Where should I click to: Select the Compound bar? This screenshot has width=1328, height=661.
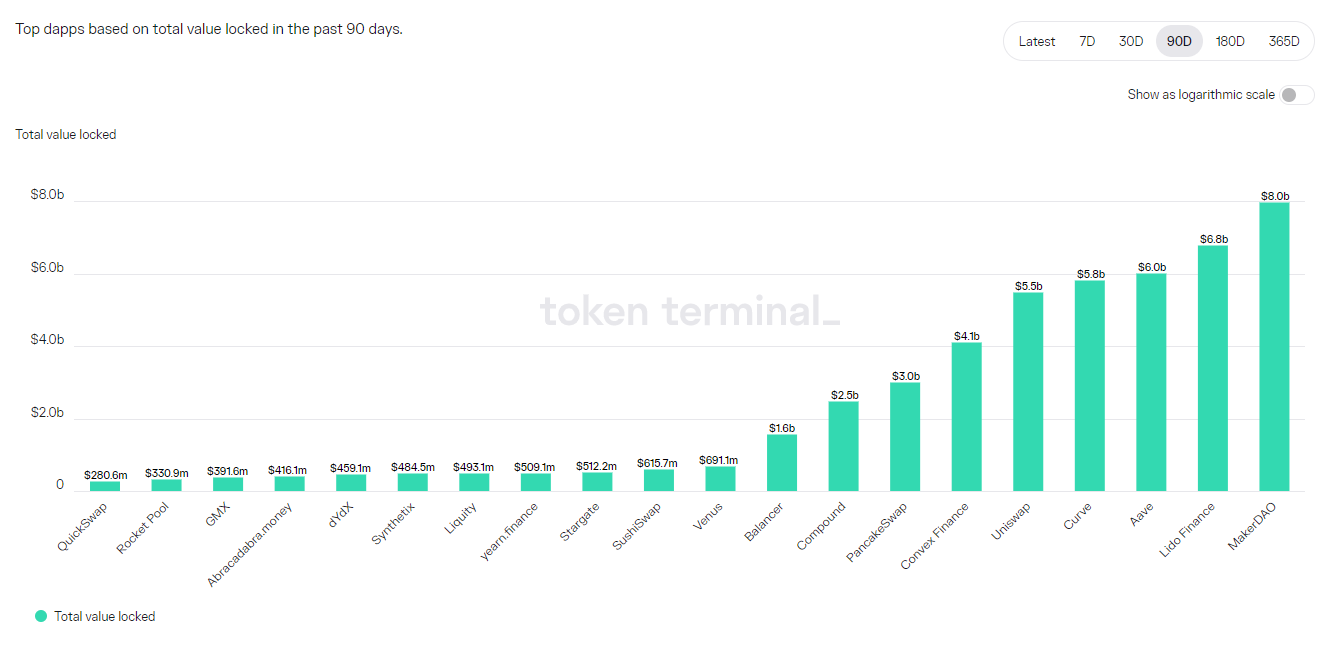(843, 446)
